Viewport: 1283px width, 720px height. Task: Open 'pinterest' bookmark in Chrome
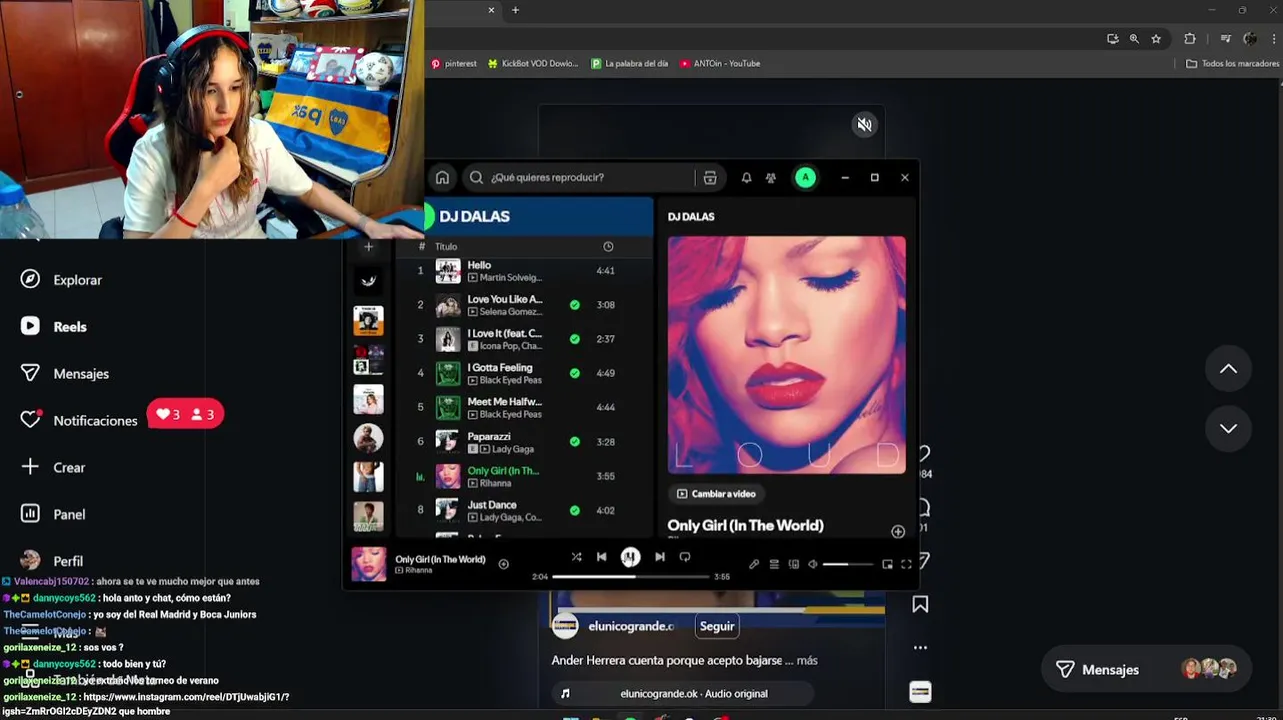454,63
